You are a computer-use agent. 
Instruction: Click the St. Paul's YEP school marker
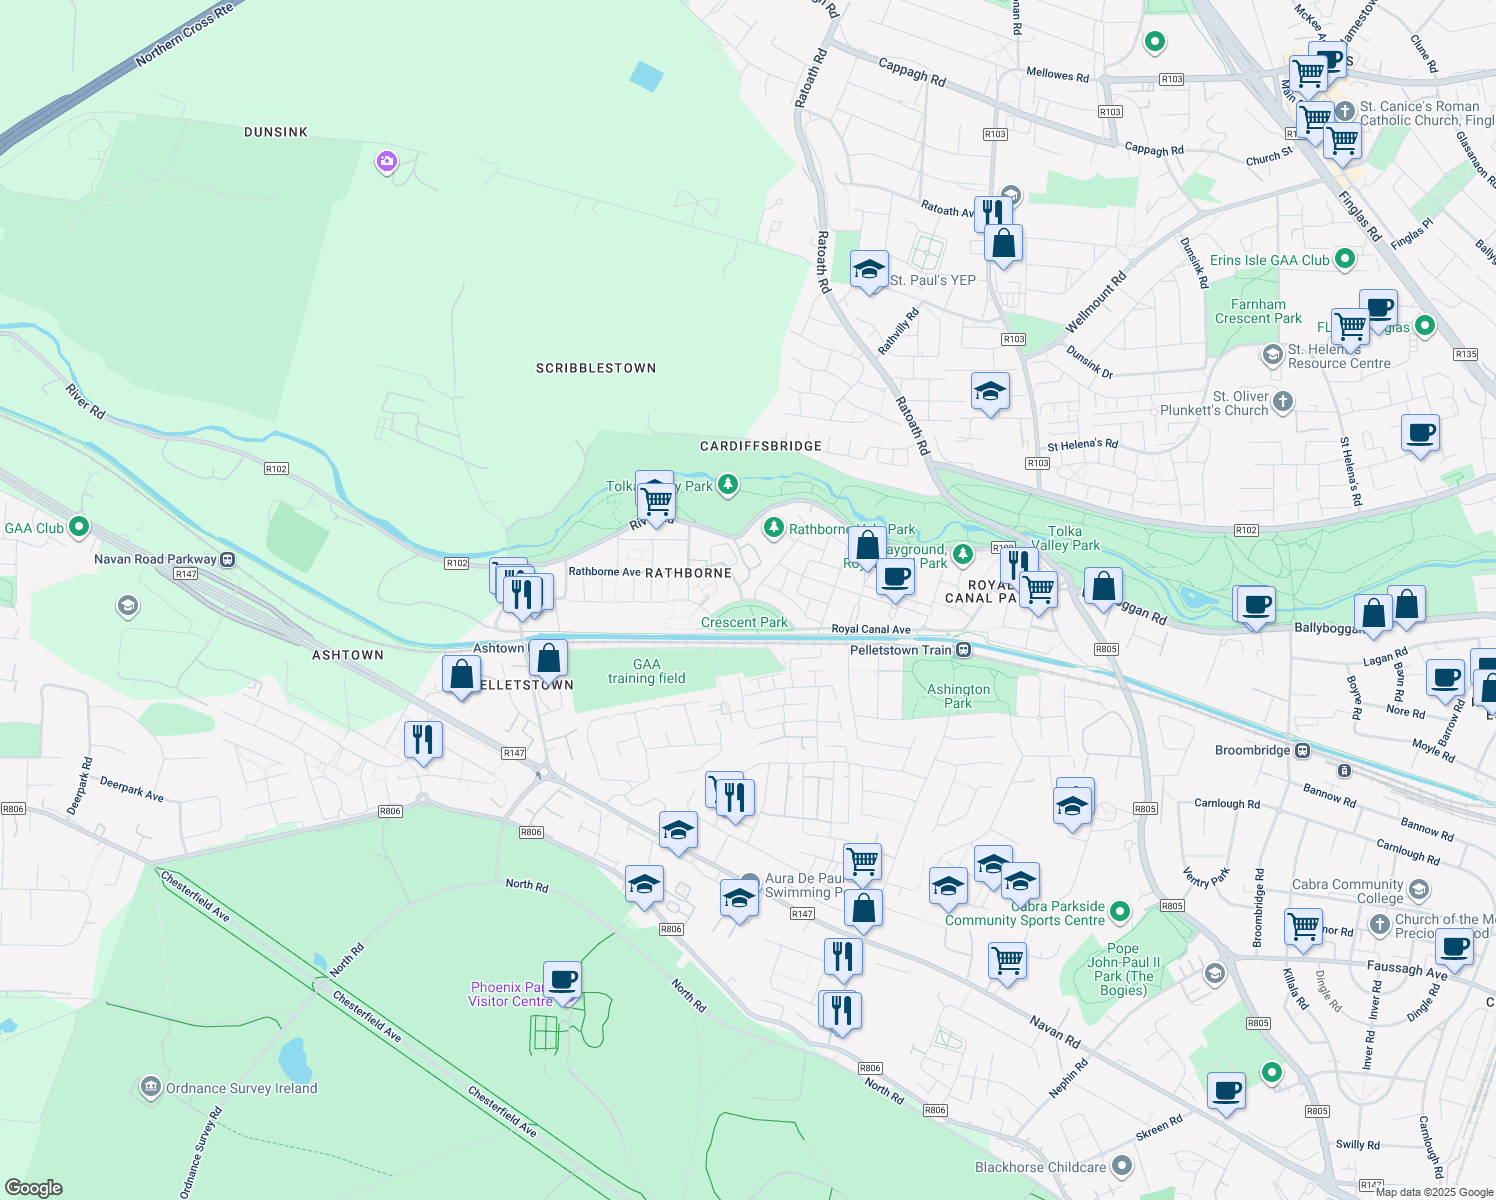(x=869, y=269)
